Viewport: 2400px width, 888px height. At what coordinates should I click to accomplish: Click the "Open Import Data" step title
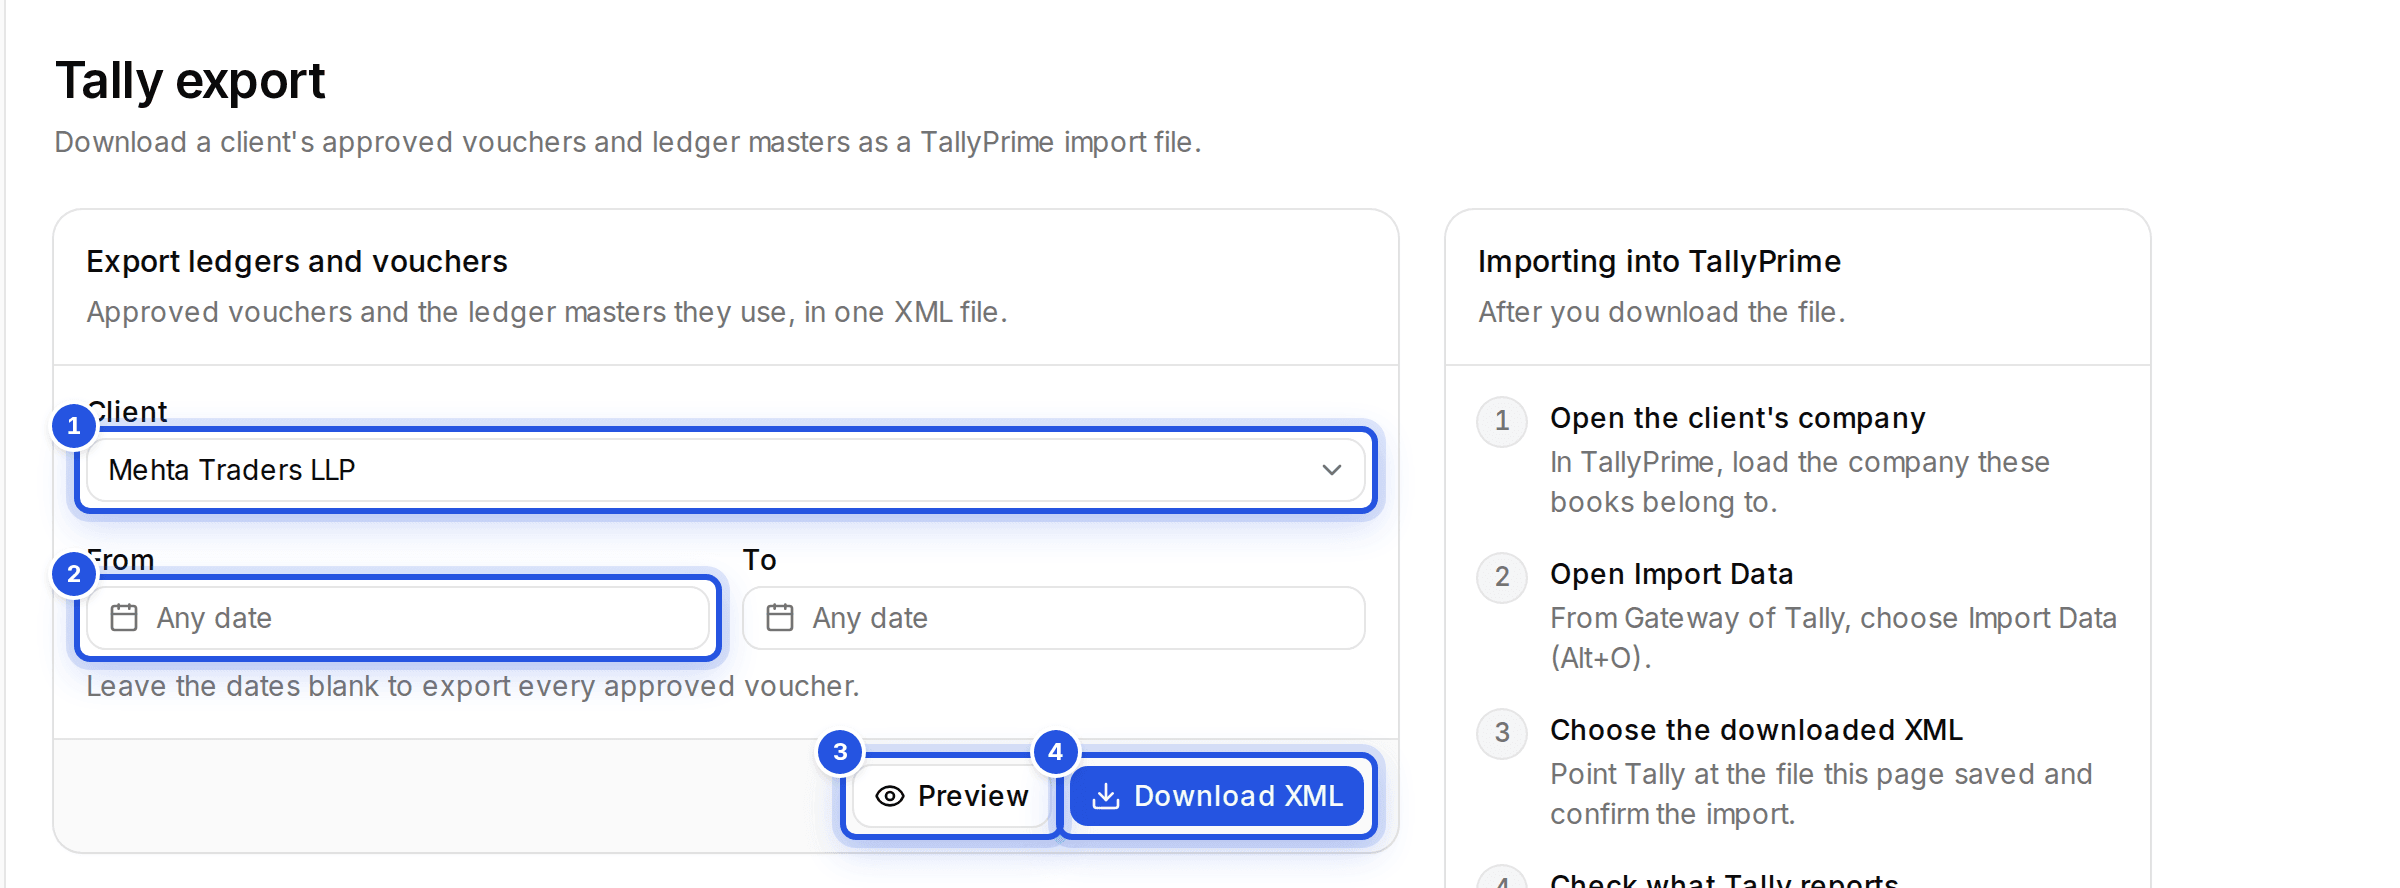(x=1672, y=574)
